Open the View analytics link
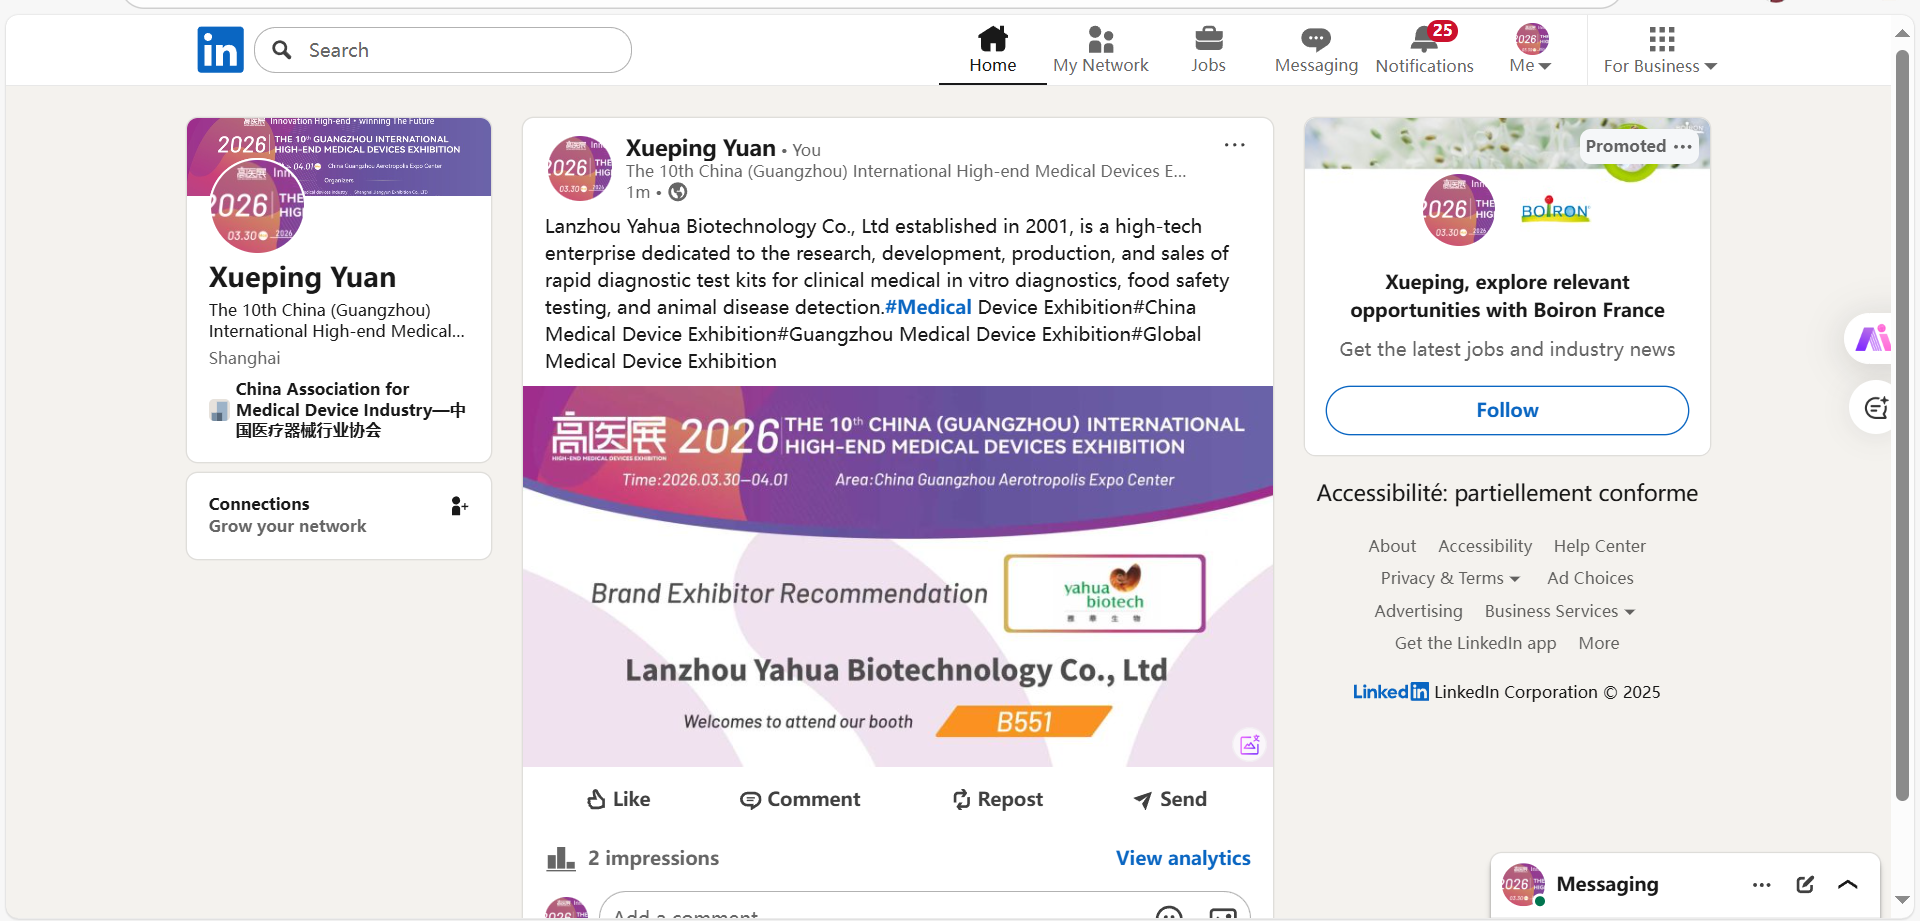Viewport: 1920px width, 921px height. [1183, 858]
